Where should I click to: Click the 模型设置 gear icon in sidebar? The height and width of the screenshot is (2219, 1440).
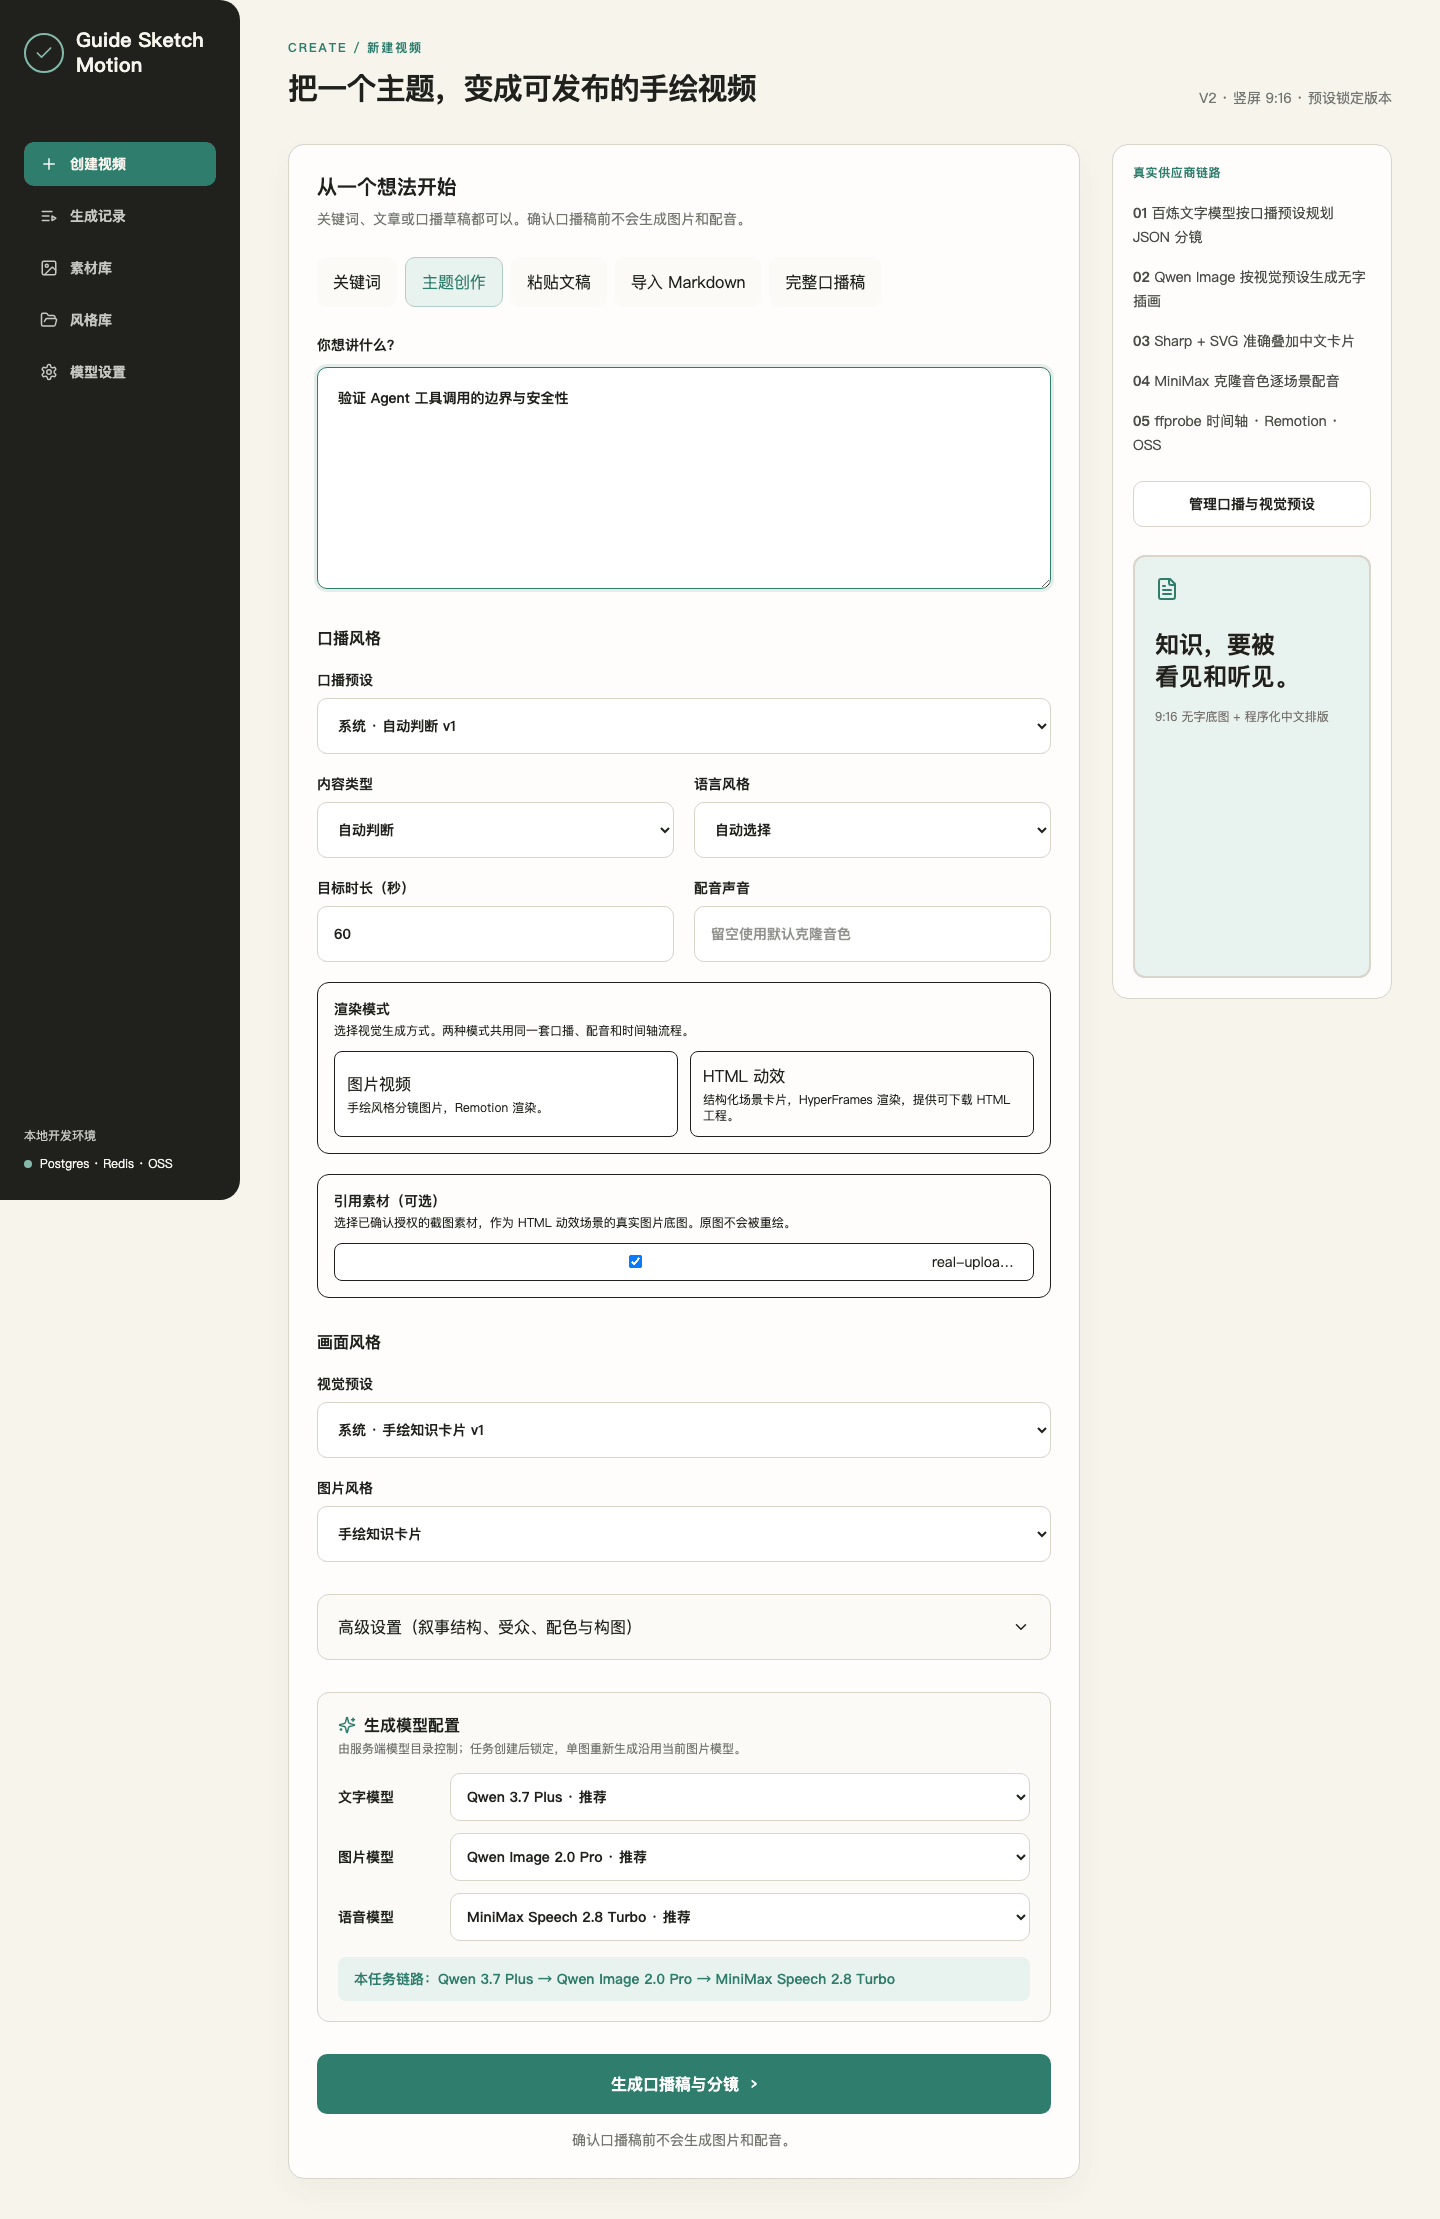48,372
